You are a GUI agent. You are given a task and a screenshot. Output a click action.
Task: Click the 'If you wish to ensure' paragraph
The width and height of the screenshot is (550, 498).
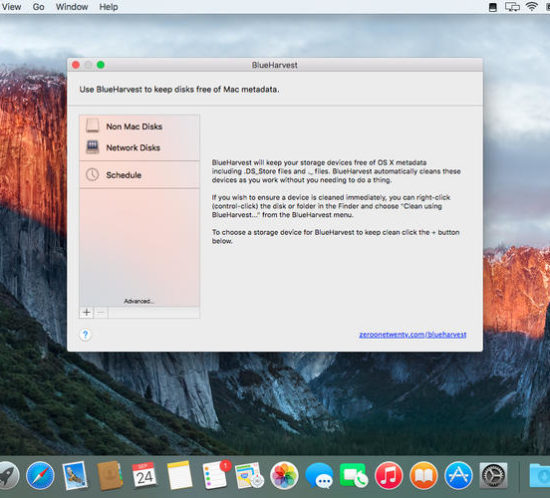tap(331, 206)
